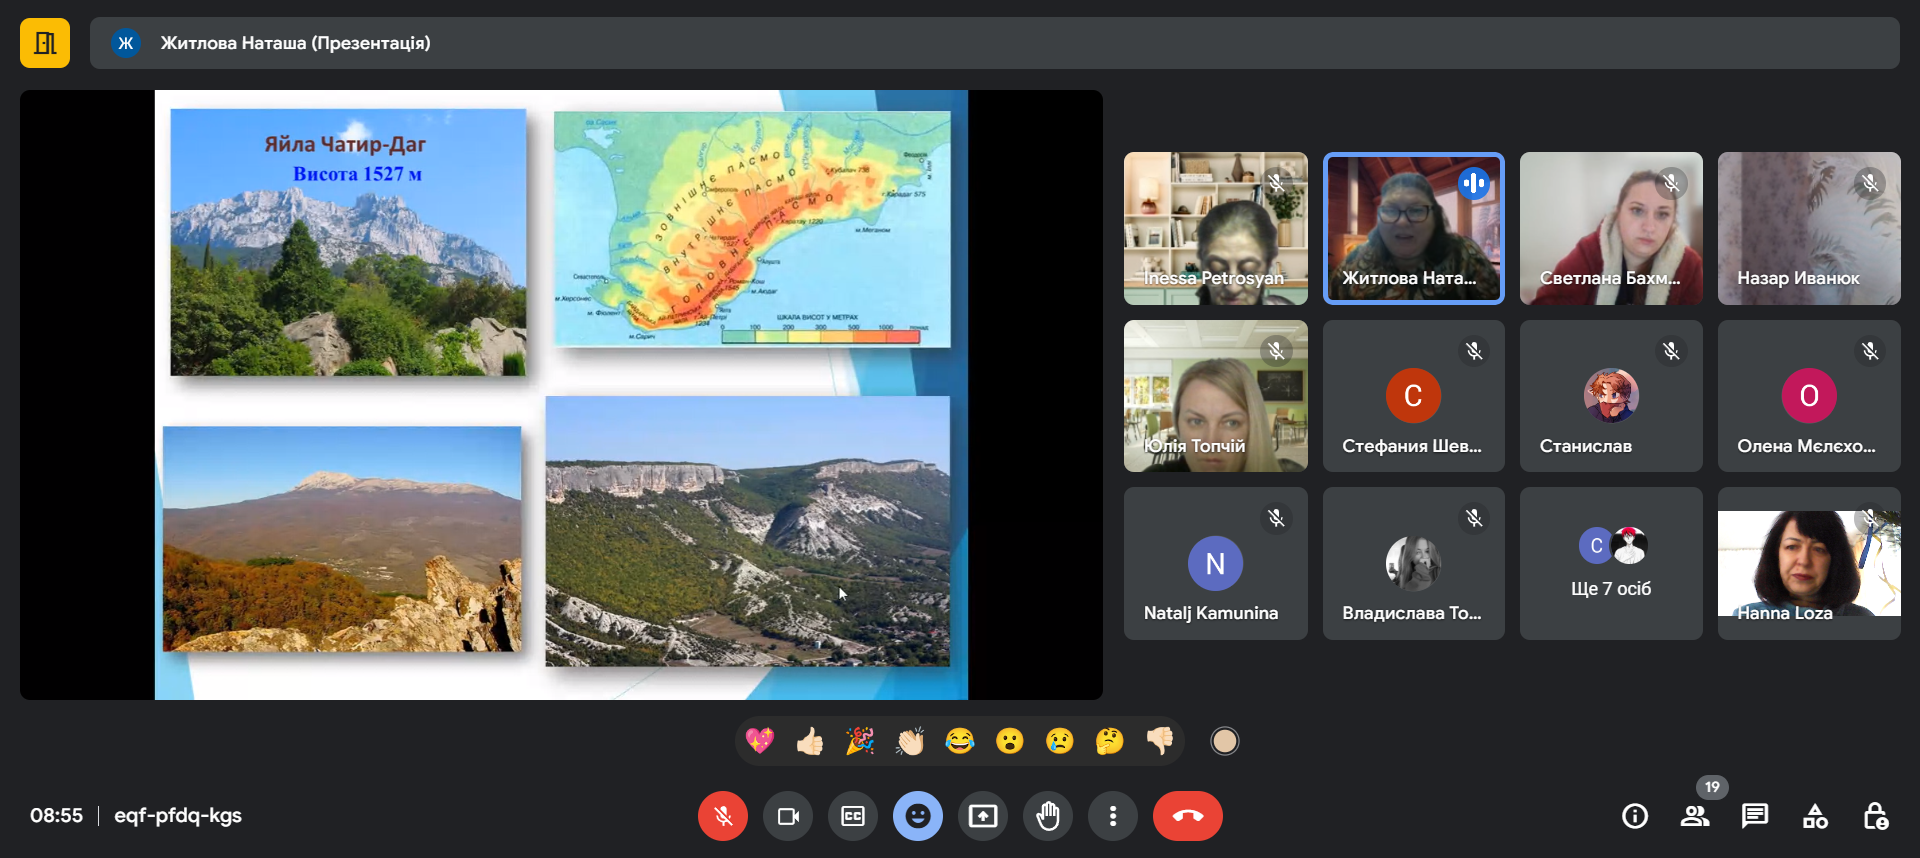This screenshot has height=858, width=1920.
Task: Send the thumbs up reaction
Action: [x=810, y=741]
